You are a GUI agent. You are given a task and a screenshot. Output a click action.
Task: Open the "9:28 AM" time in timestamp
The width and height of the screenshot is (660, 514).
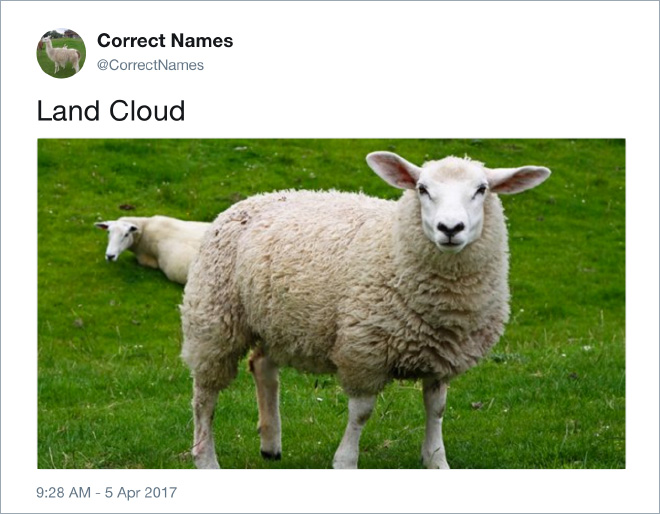[64, 492]
